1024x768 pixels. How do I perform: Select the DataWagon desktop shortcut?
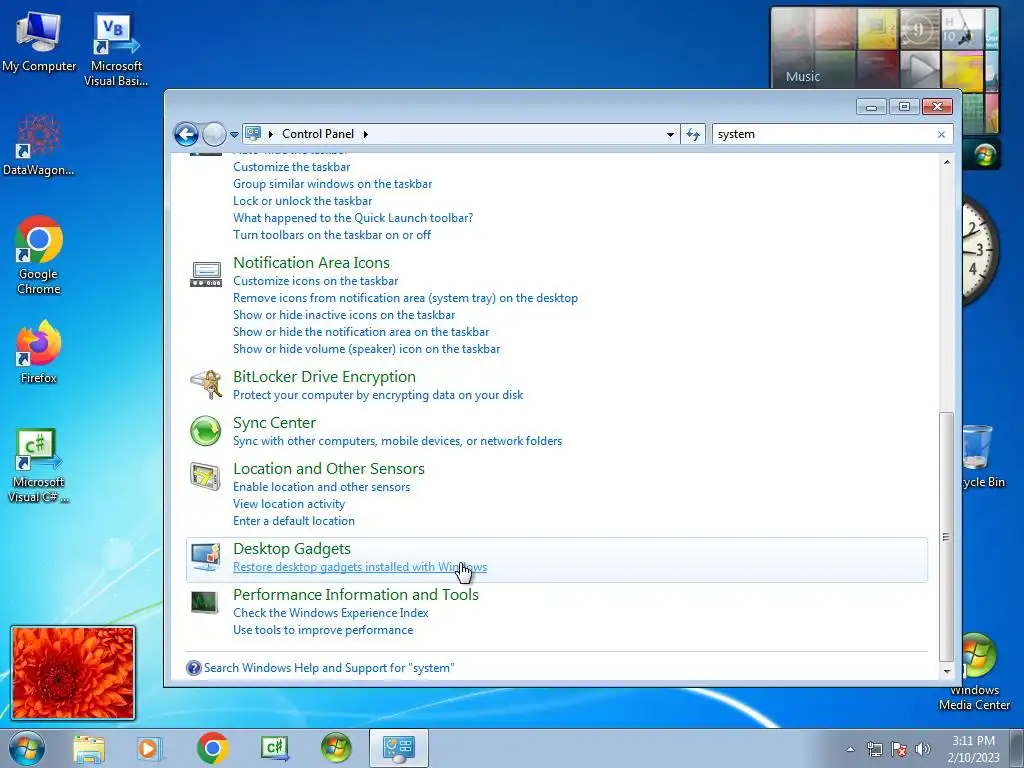[x=39, y=145]
